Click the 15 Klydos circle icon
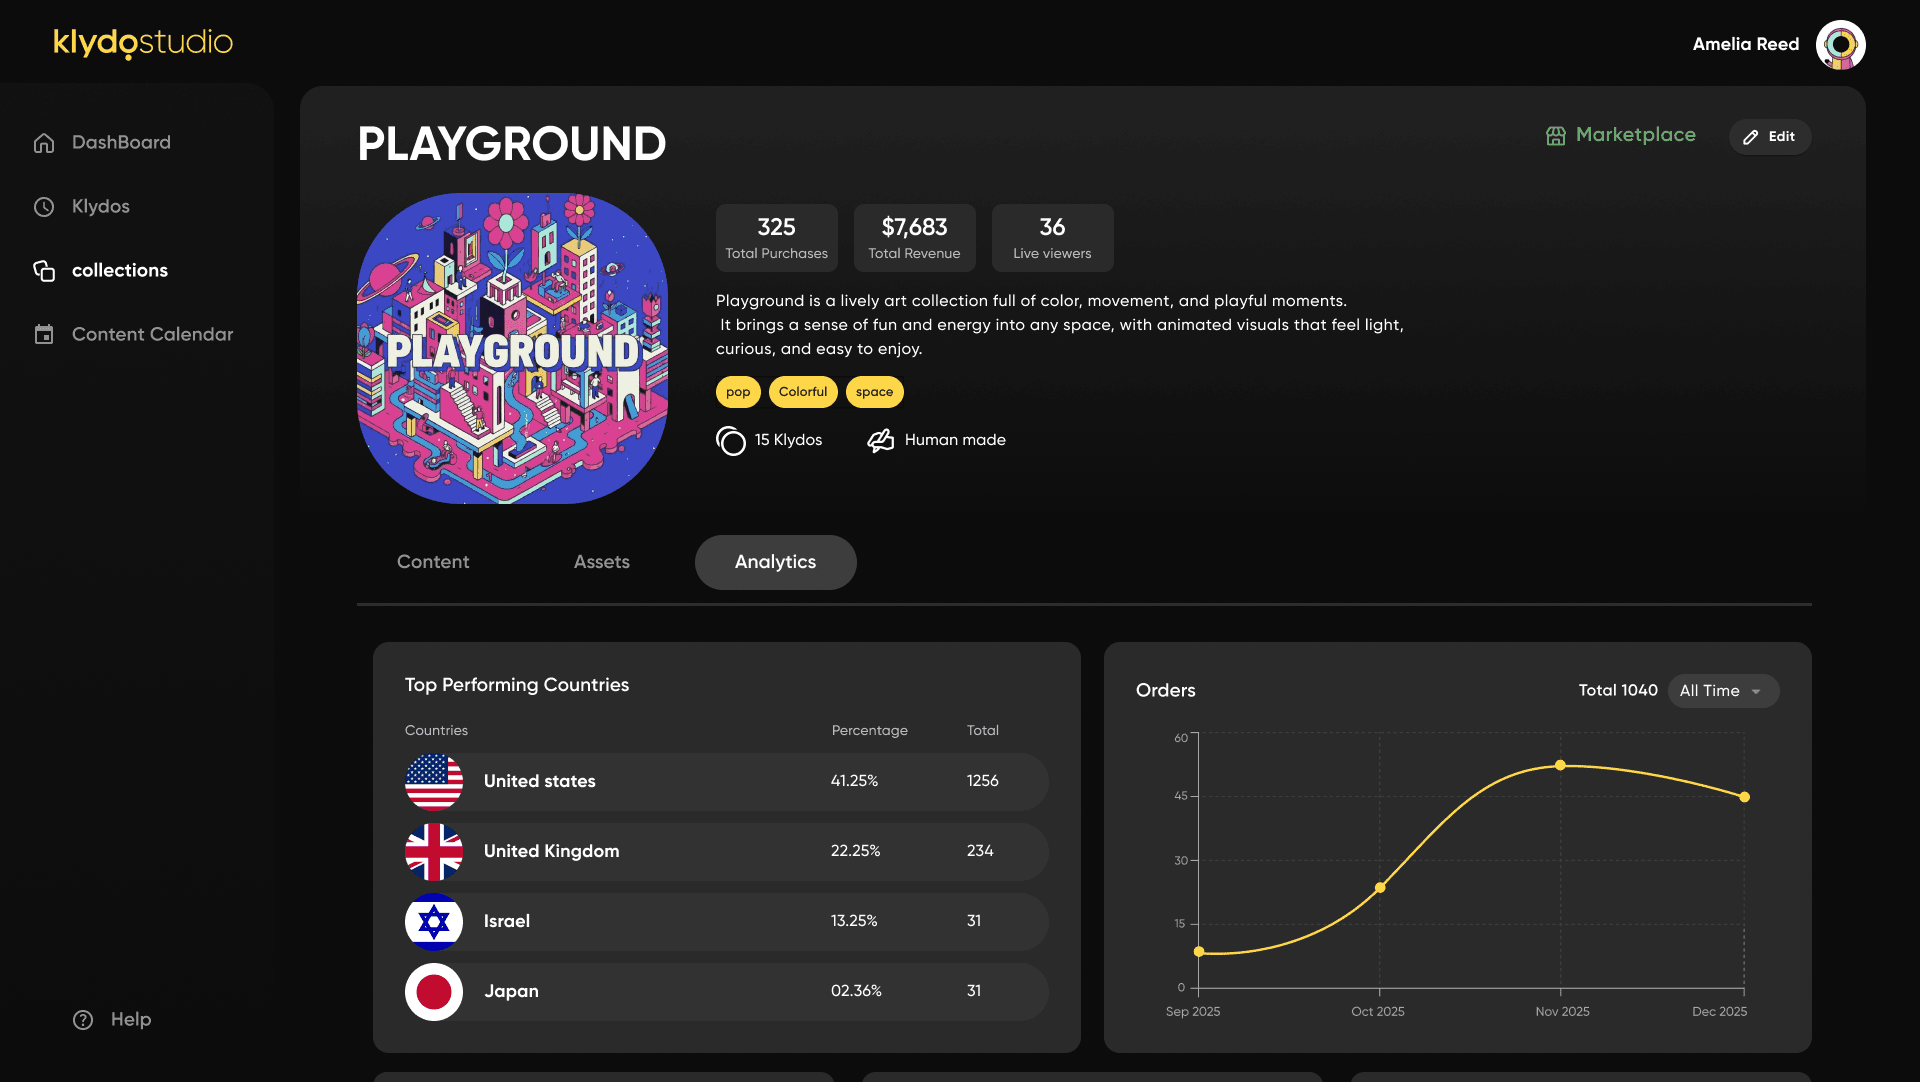This screenshot has height=1082, width=1920. [x=731, y=440]
